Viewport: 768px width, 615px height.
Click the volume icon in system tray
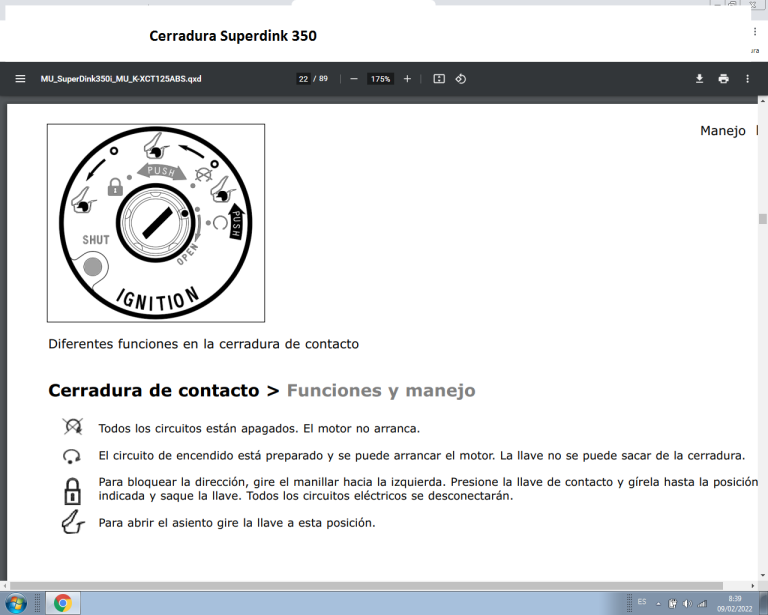[x=687, y=603]
